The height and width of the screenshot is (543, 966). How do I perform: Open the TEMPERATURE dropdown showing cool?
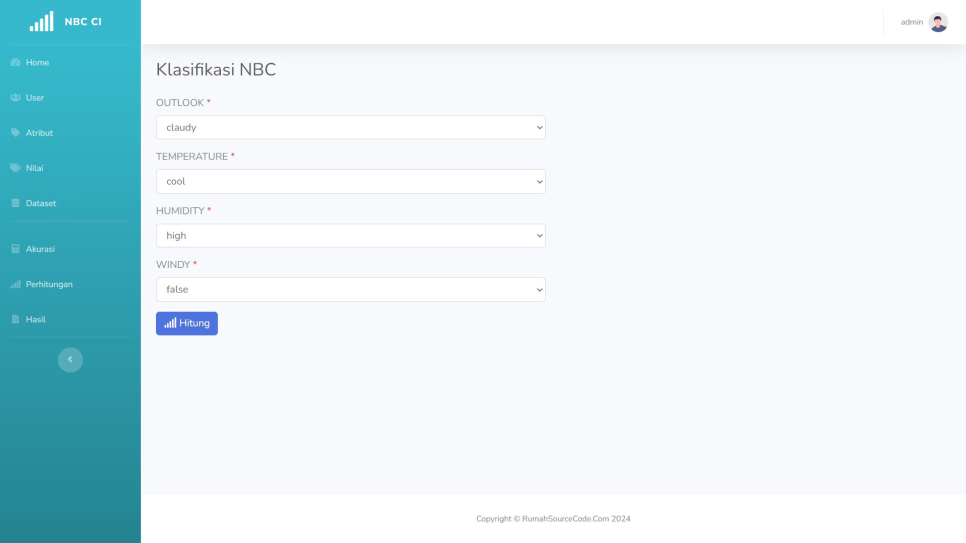(x=351, y=181)
